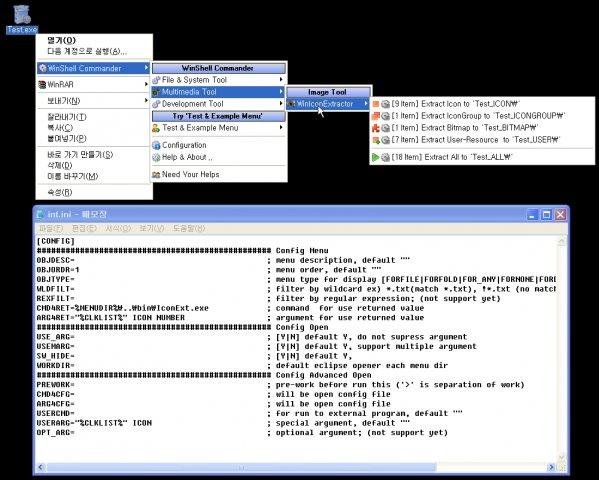The width and height of the screenshot is (599, 480).
Task: Open the 파일(F) menu in Notepad
Action: tap(51, 228)
